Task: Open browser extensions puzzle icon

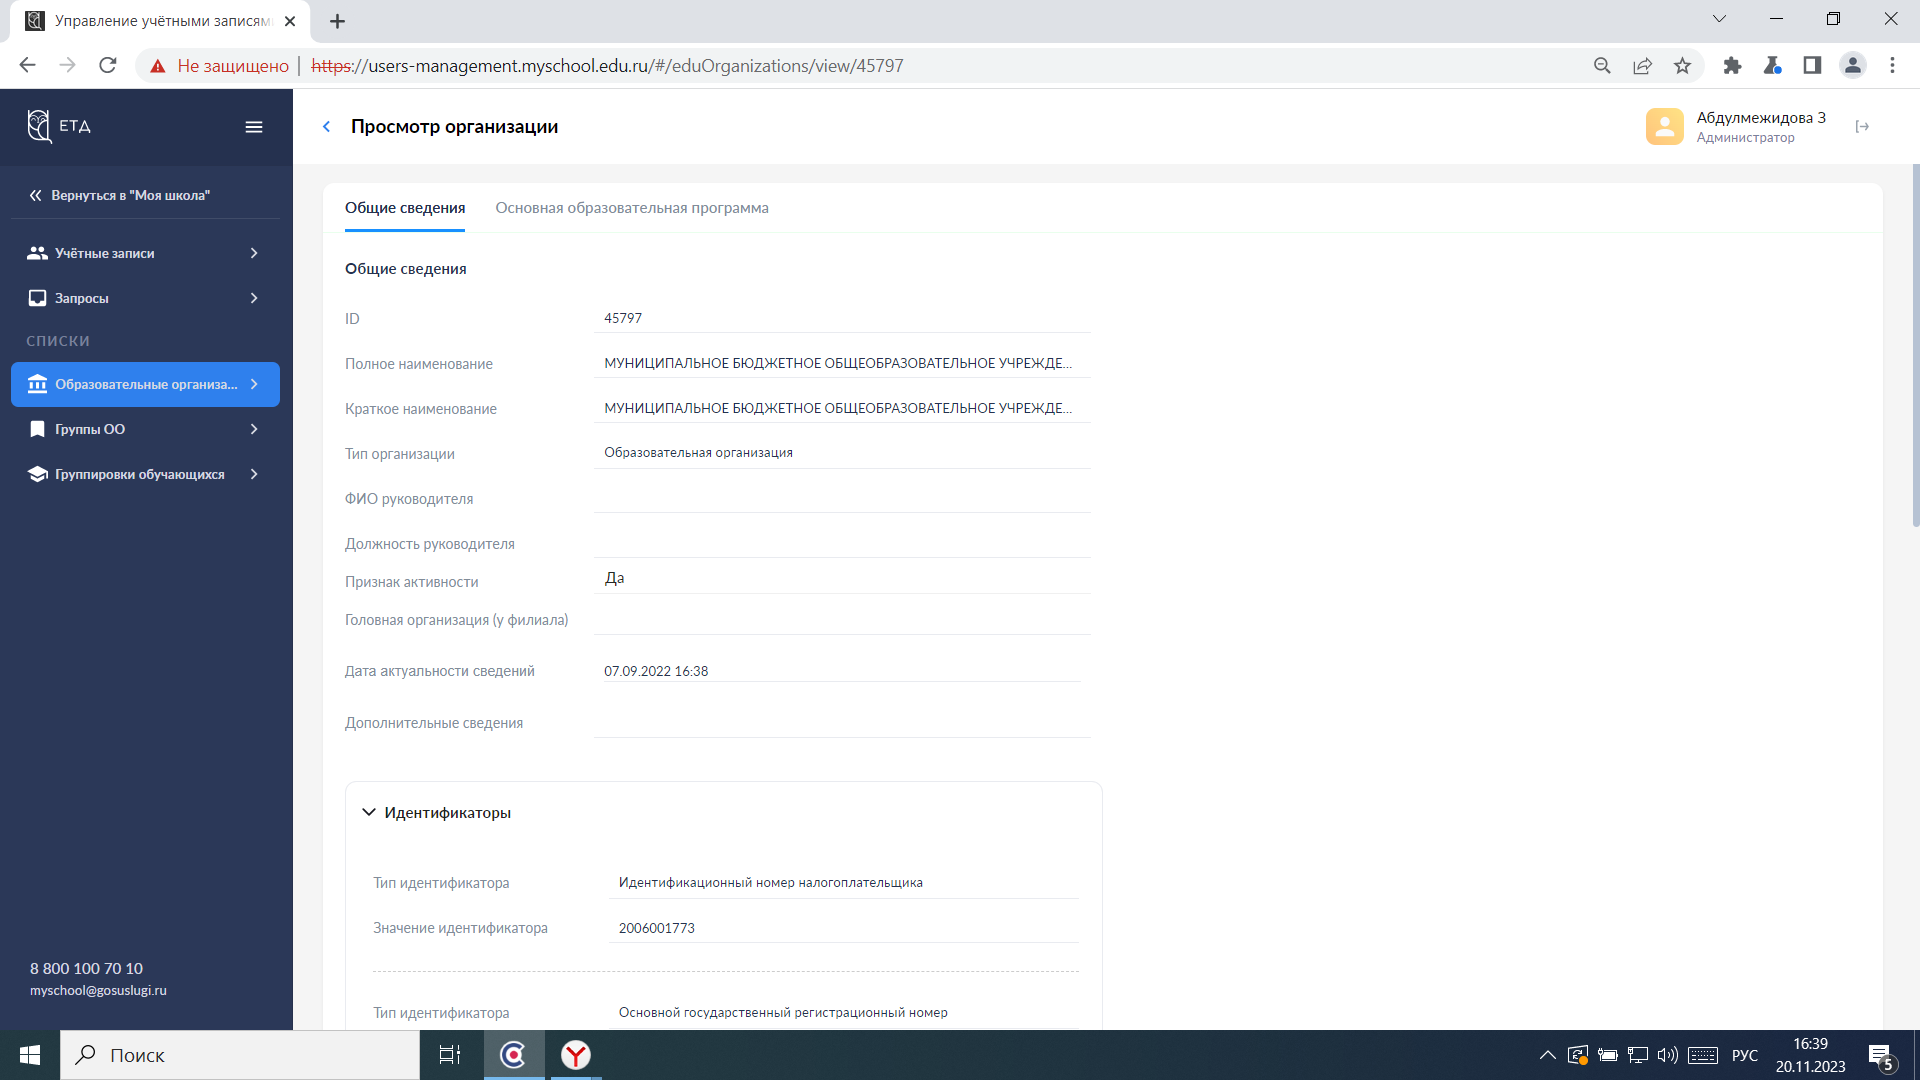Action: pyautogui.click(x=1732, y=65)
